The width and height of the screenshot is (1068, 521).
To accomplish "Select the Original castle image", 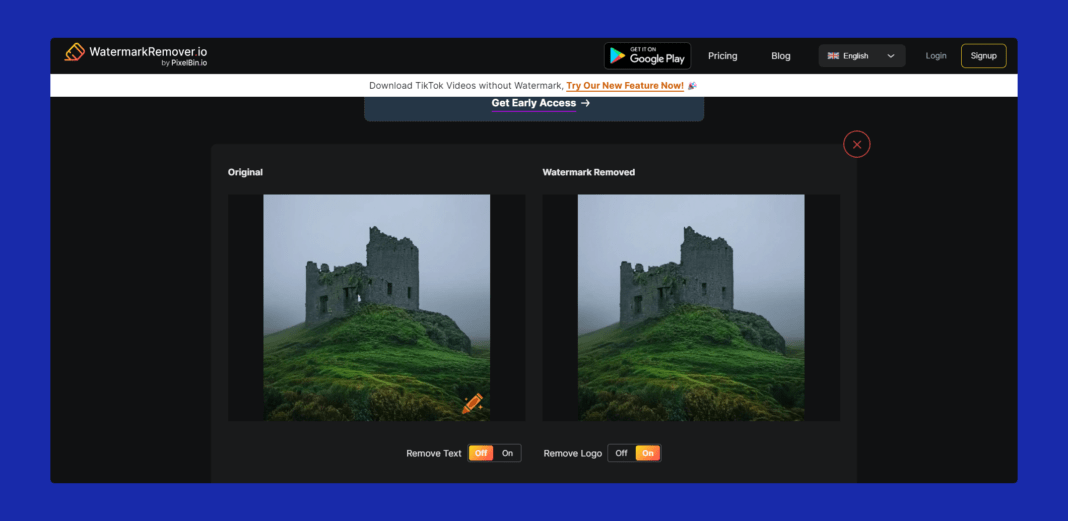I will click(376, 307).
